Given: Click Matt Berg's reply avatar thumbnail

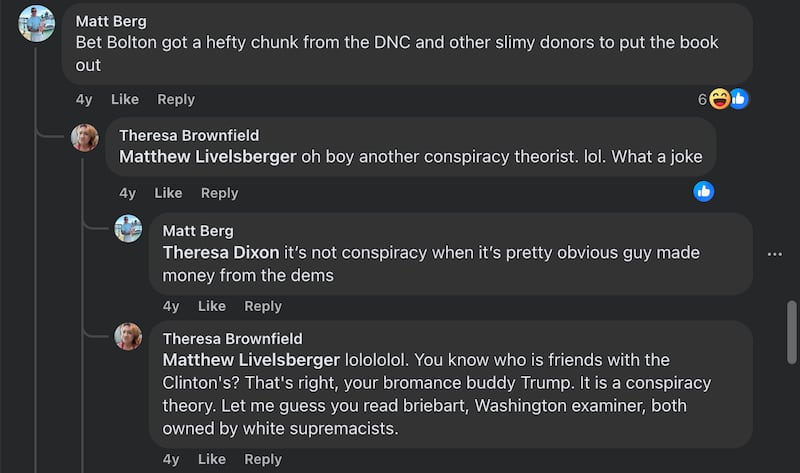Looking at the screenshot, I should point(128,229).
